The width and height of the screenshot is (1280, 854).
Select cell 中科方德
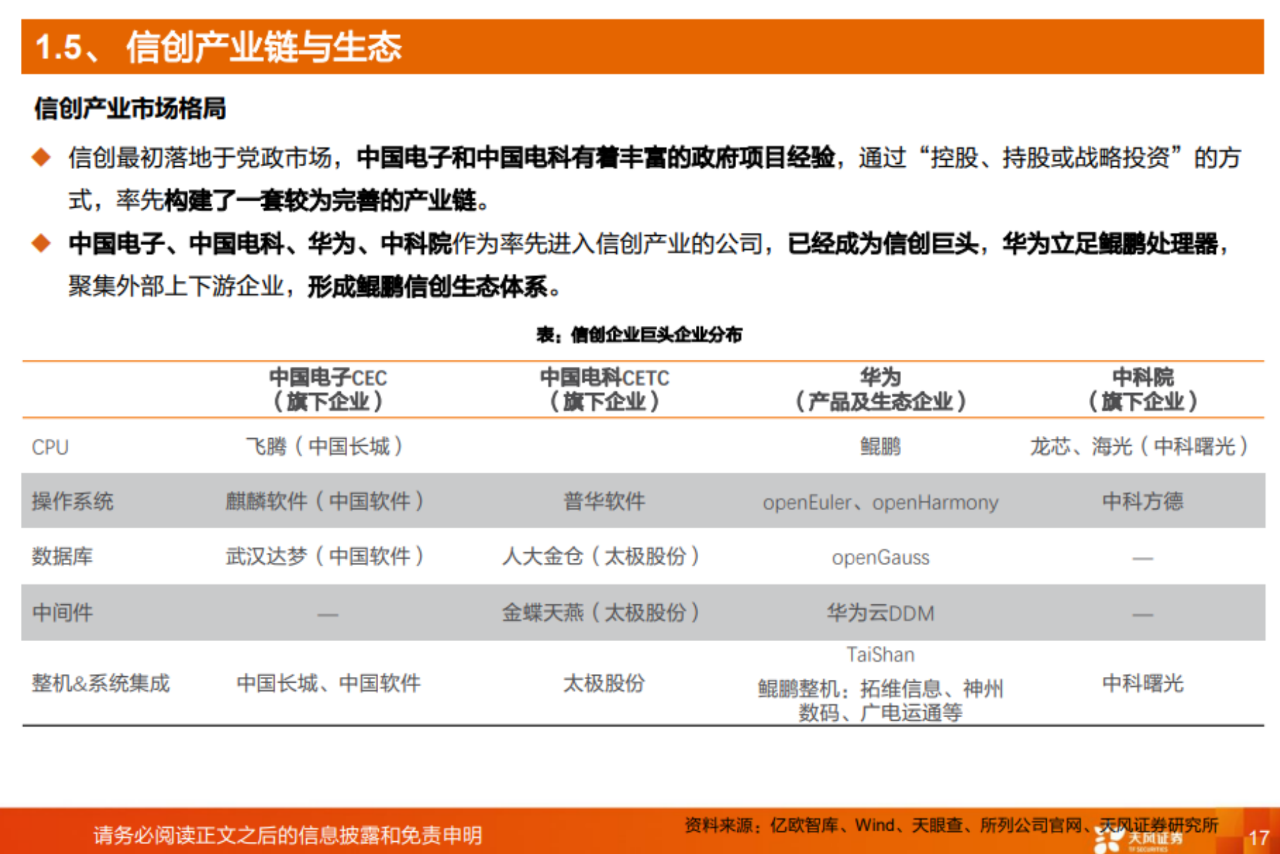point(1143,501)
